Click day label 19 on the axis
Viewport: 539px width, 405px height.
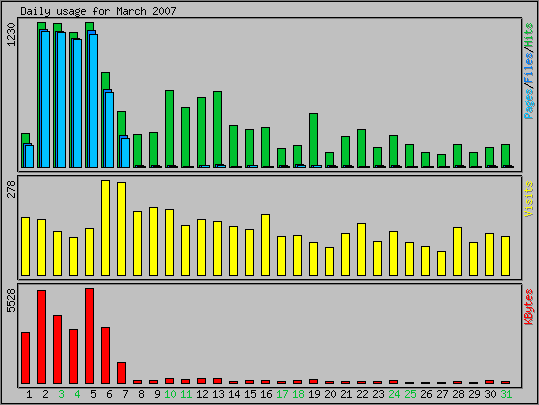click(314, 394)
